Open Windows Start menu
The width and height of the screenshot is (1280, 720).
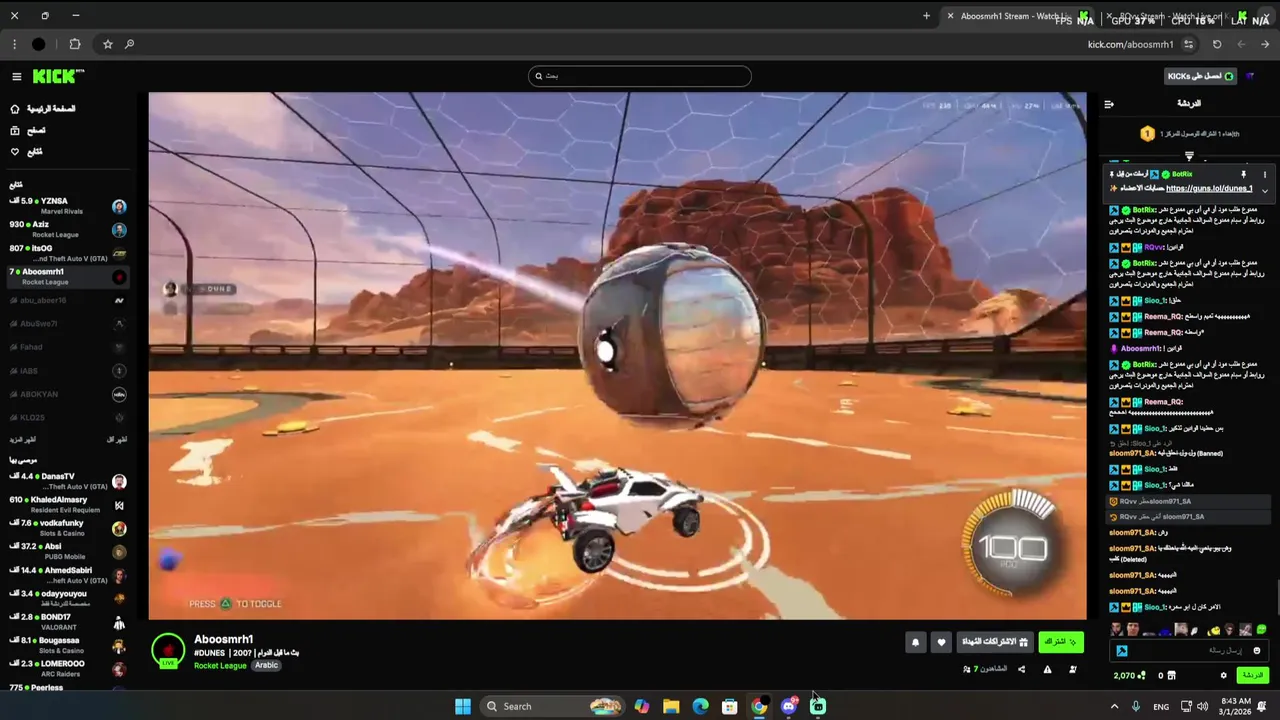point(463,706)
